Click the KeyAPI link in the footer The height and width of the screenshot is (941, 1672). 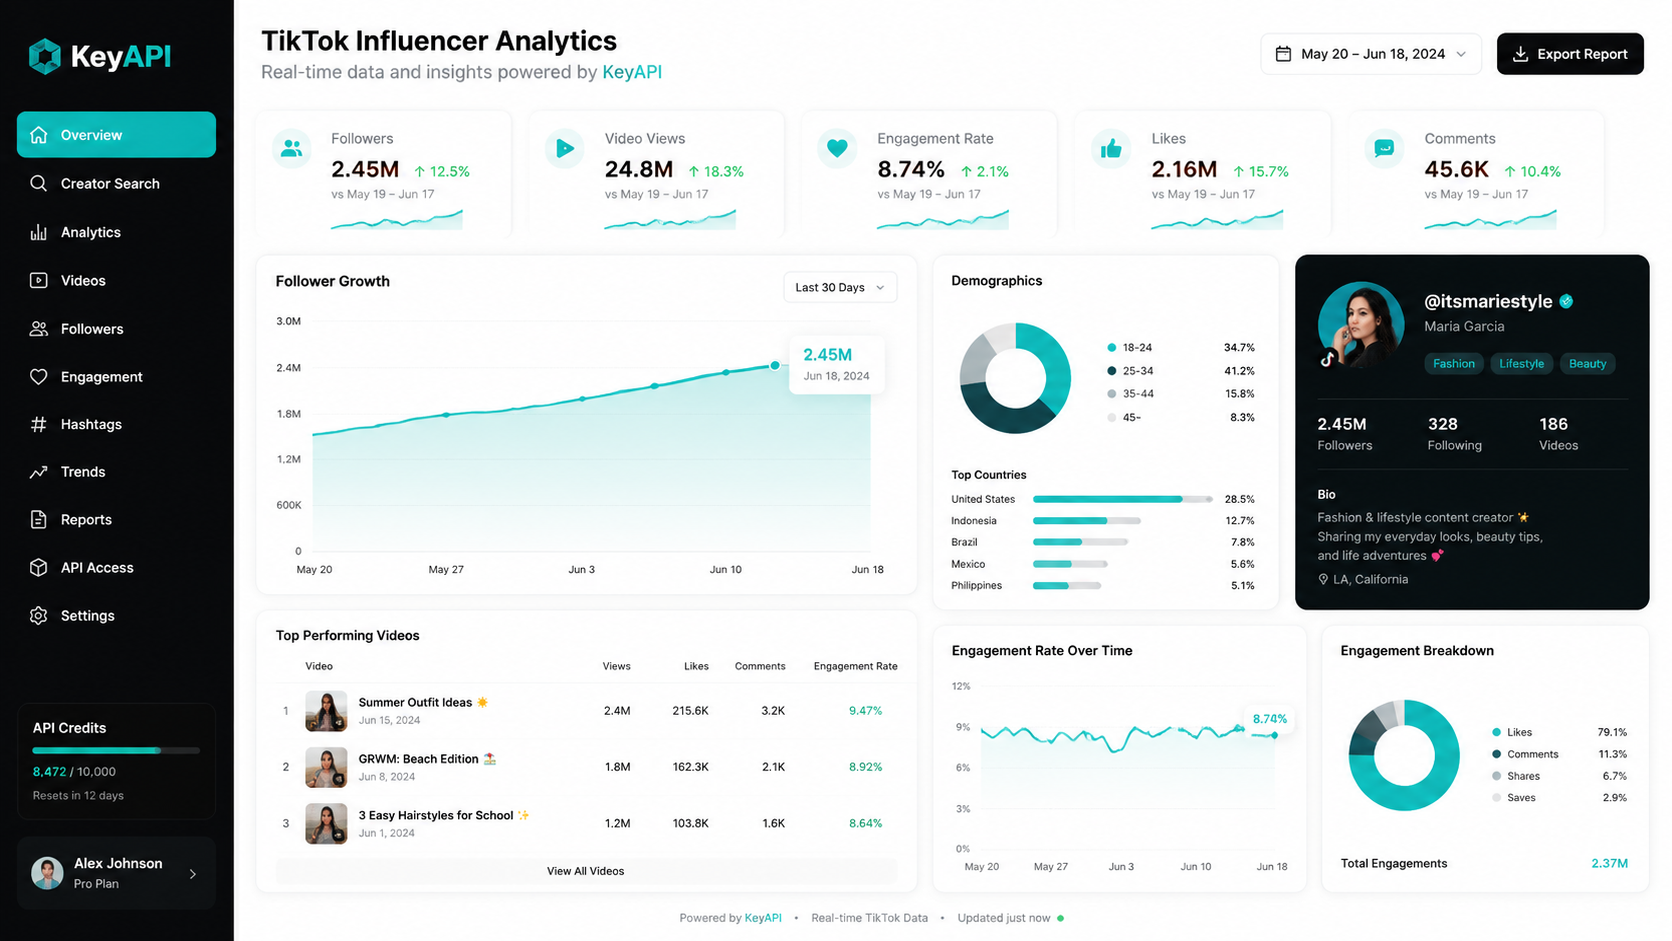[763, 918]
